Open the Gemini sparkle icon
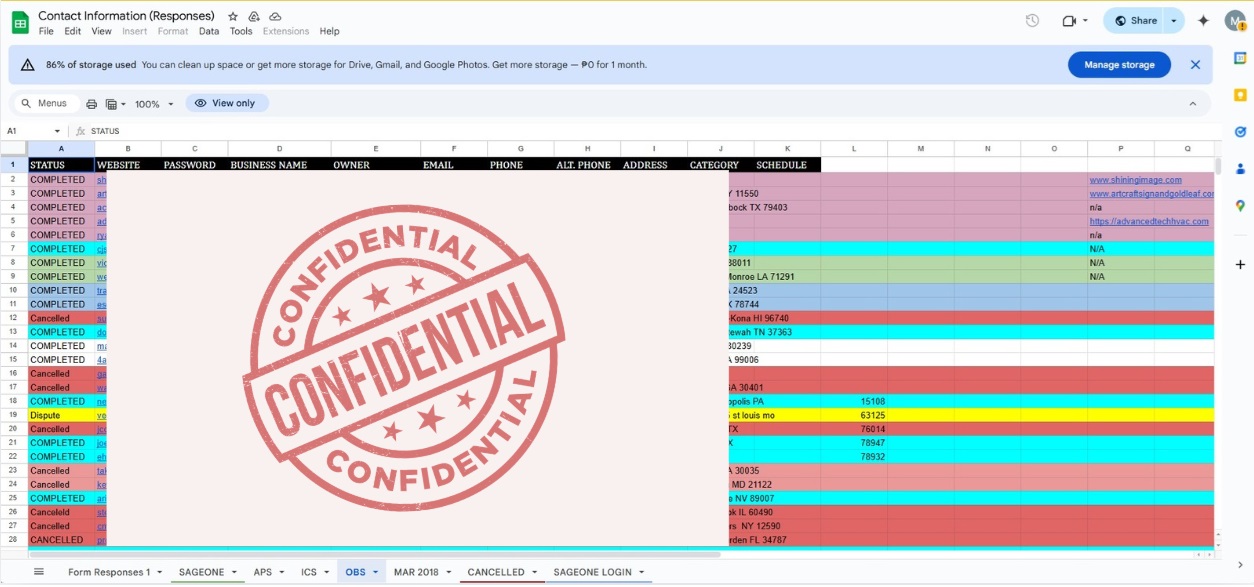The width and height of the screenshot is (1254, 587). click(1203, 20)
